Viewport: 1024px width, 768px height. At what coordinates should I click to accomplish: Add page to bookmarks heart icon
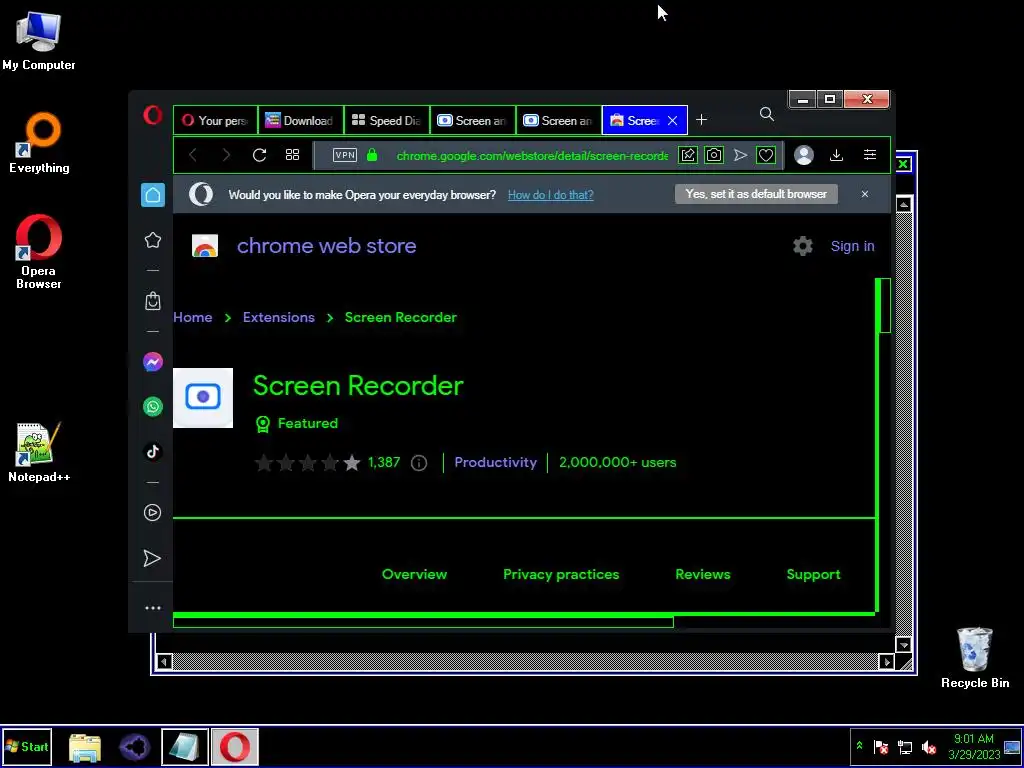tap(766, 155)
